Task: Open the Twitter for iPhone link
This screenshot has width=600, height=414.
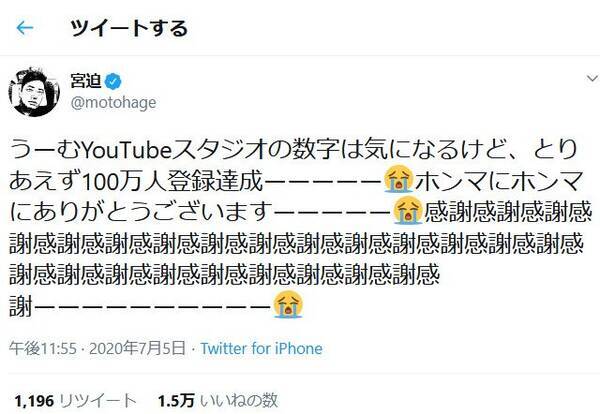Action: [x=261, y=349]
